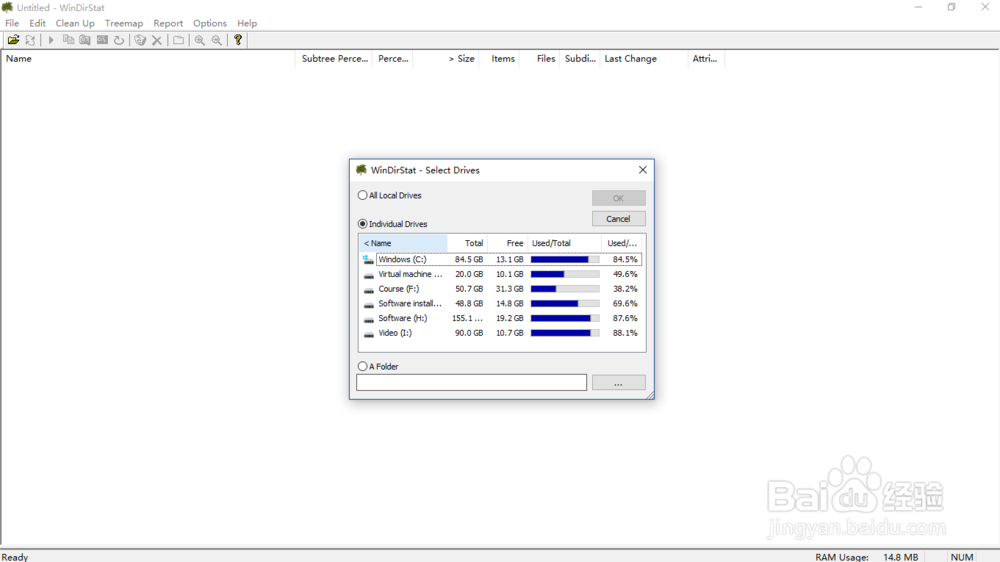Click the Windows (C:) drive icon
The image size is (1000, 562).
click(x=368, y=260)
